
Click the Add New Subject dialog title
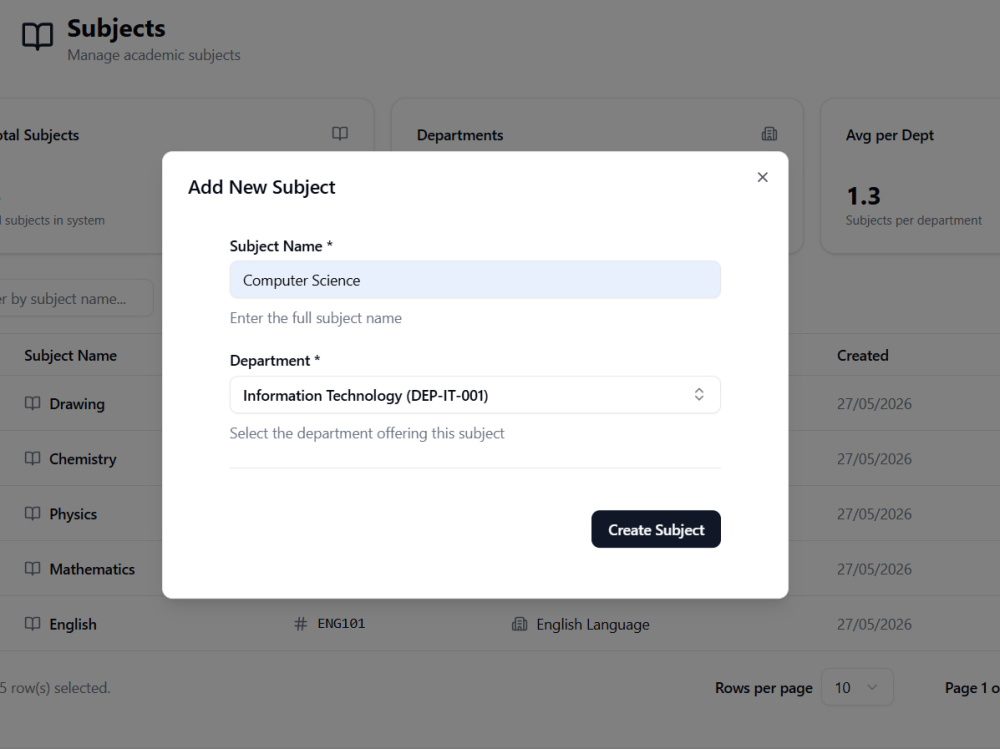click(261, 187)
